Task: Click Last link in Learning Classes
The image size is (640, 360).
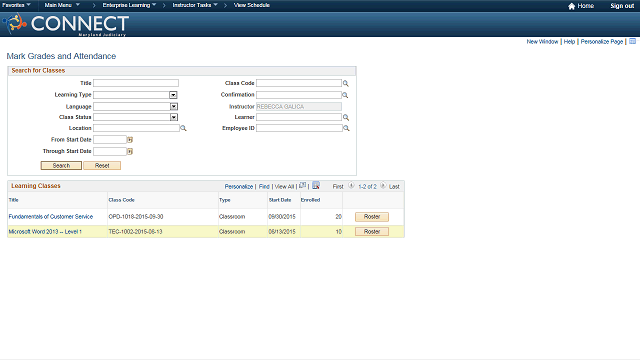Action: coord(394,187)
